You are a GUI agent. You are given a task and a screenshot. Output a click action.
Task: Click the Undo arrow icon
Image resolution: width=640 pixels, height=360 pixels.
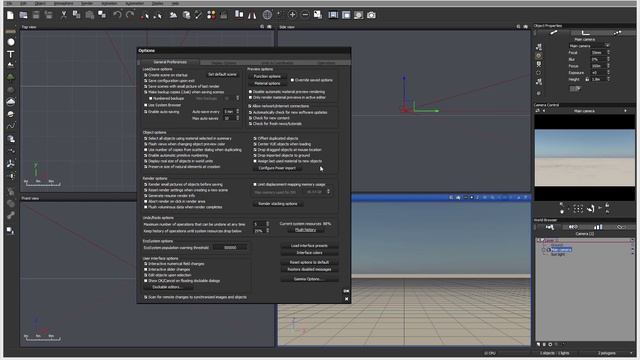click(x=117, y=16)
